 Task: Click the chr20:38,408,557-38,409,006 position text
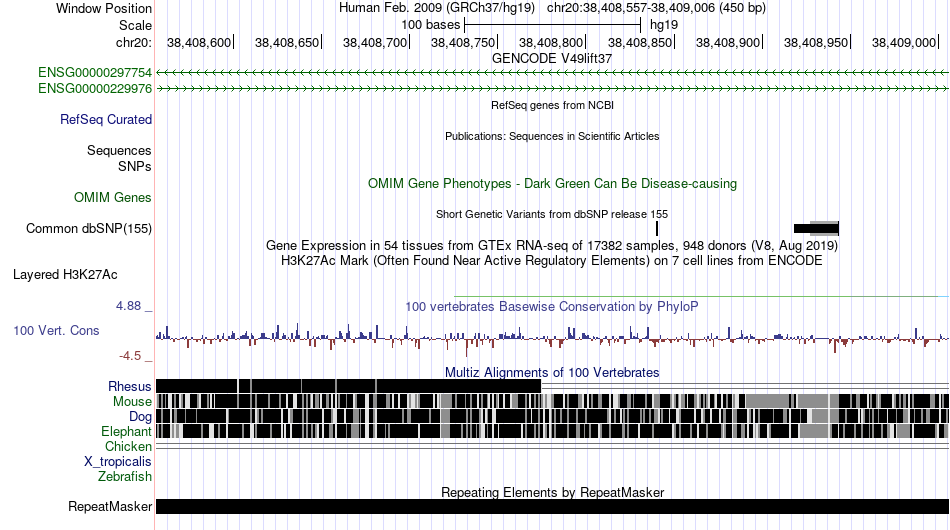[x=656, y=8]
